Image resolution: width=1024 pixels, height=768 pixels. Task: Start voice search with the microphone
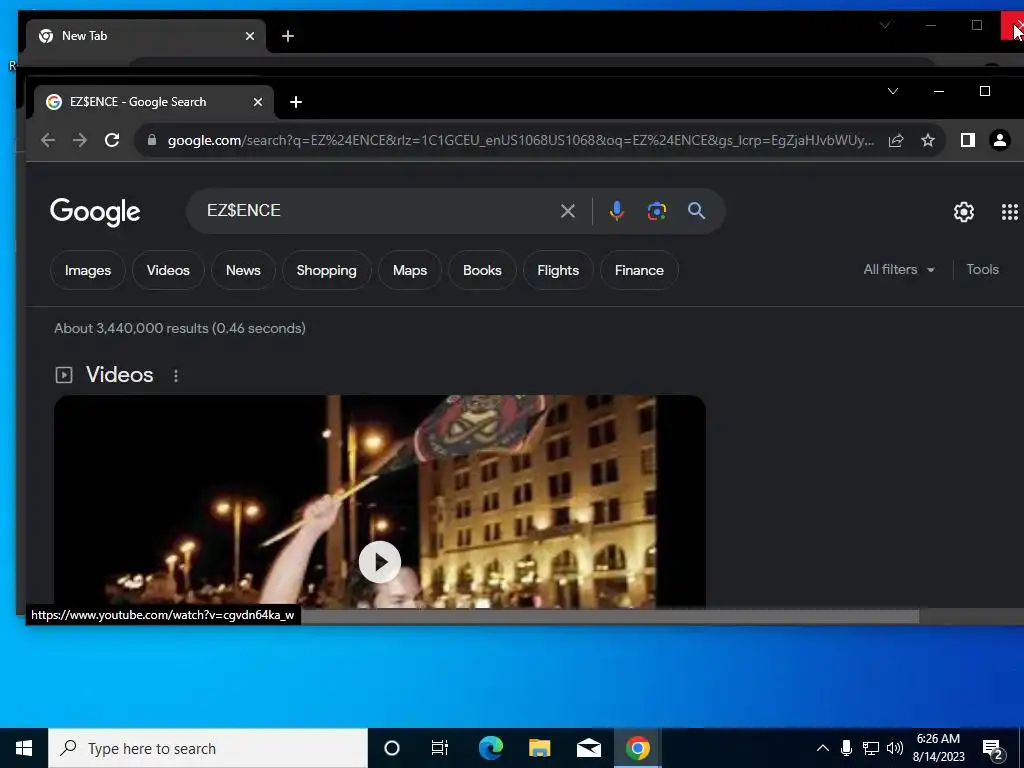616,211
